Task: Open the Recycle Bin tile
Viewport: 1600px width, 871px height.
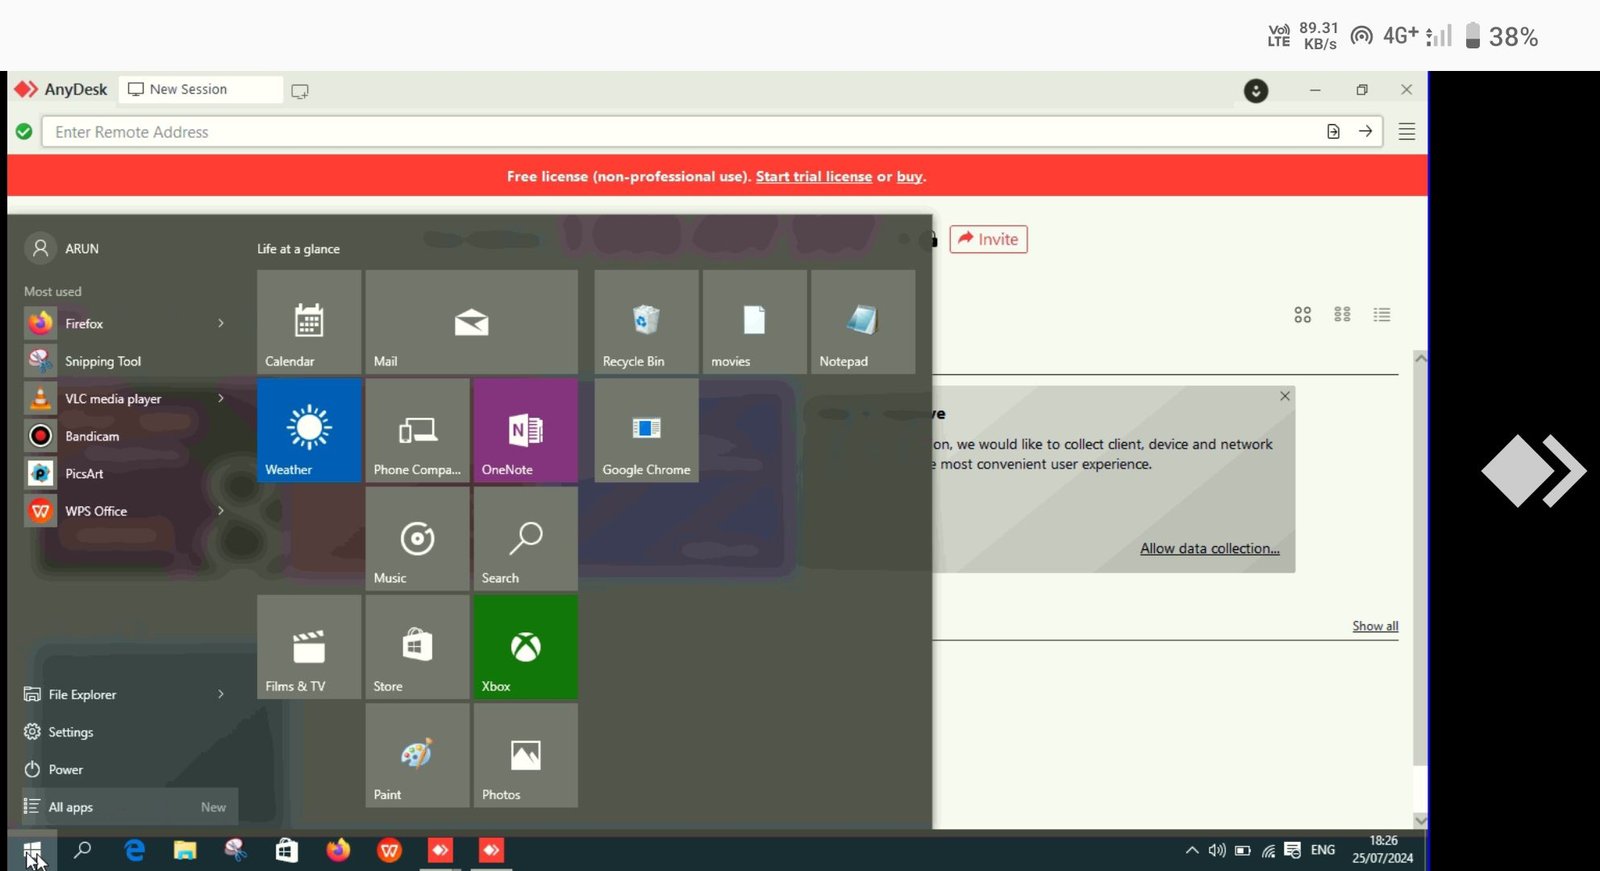Action: tap(646, 322)
